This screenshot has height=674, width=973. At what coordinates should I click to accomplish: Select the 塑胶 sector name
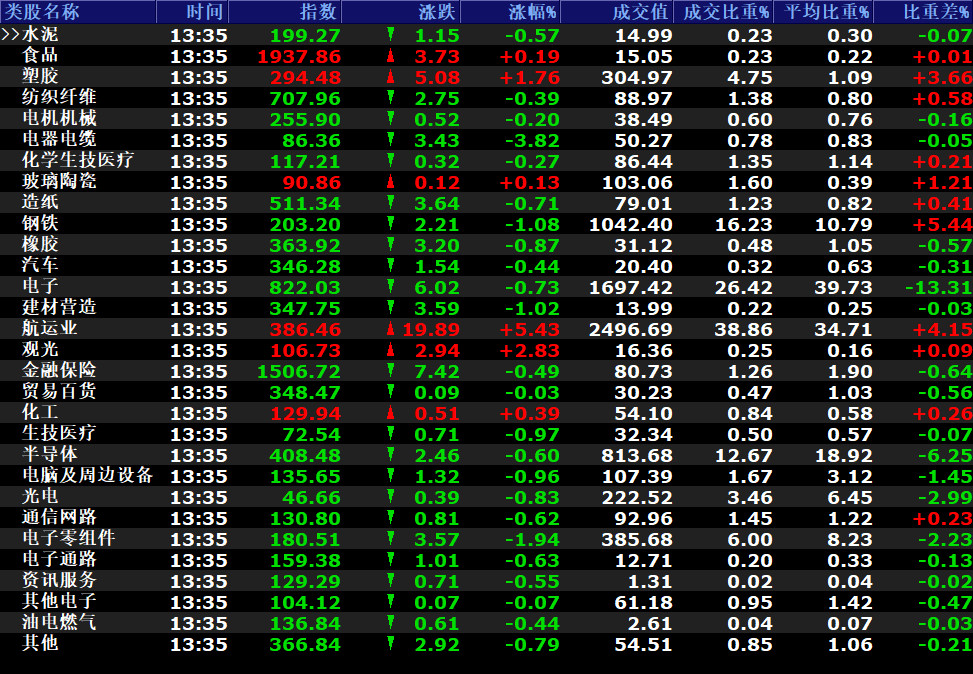(x=40, y=76)
